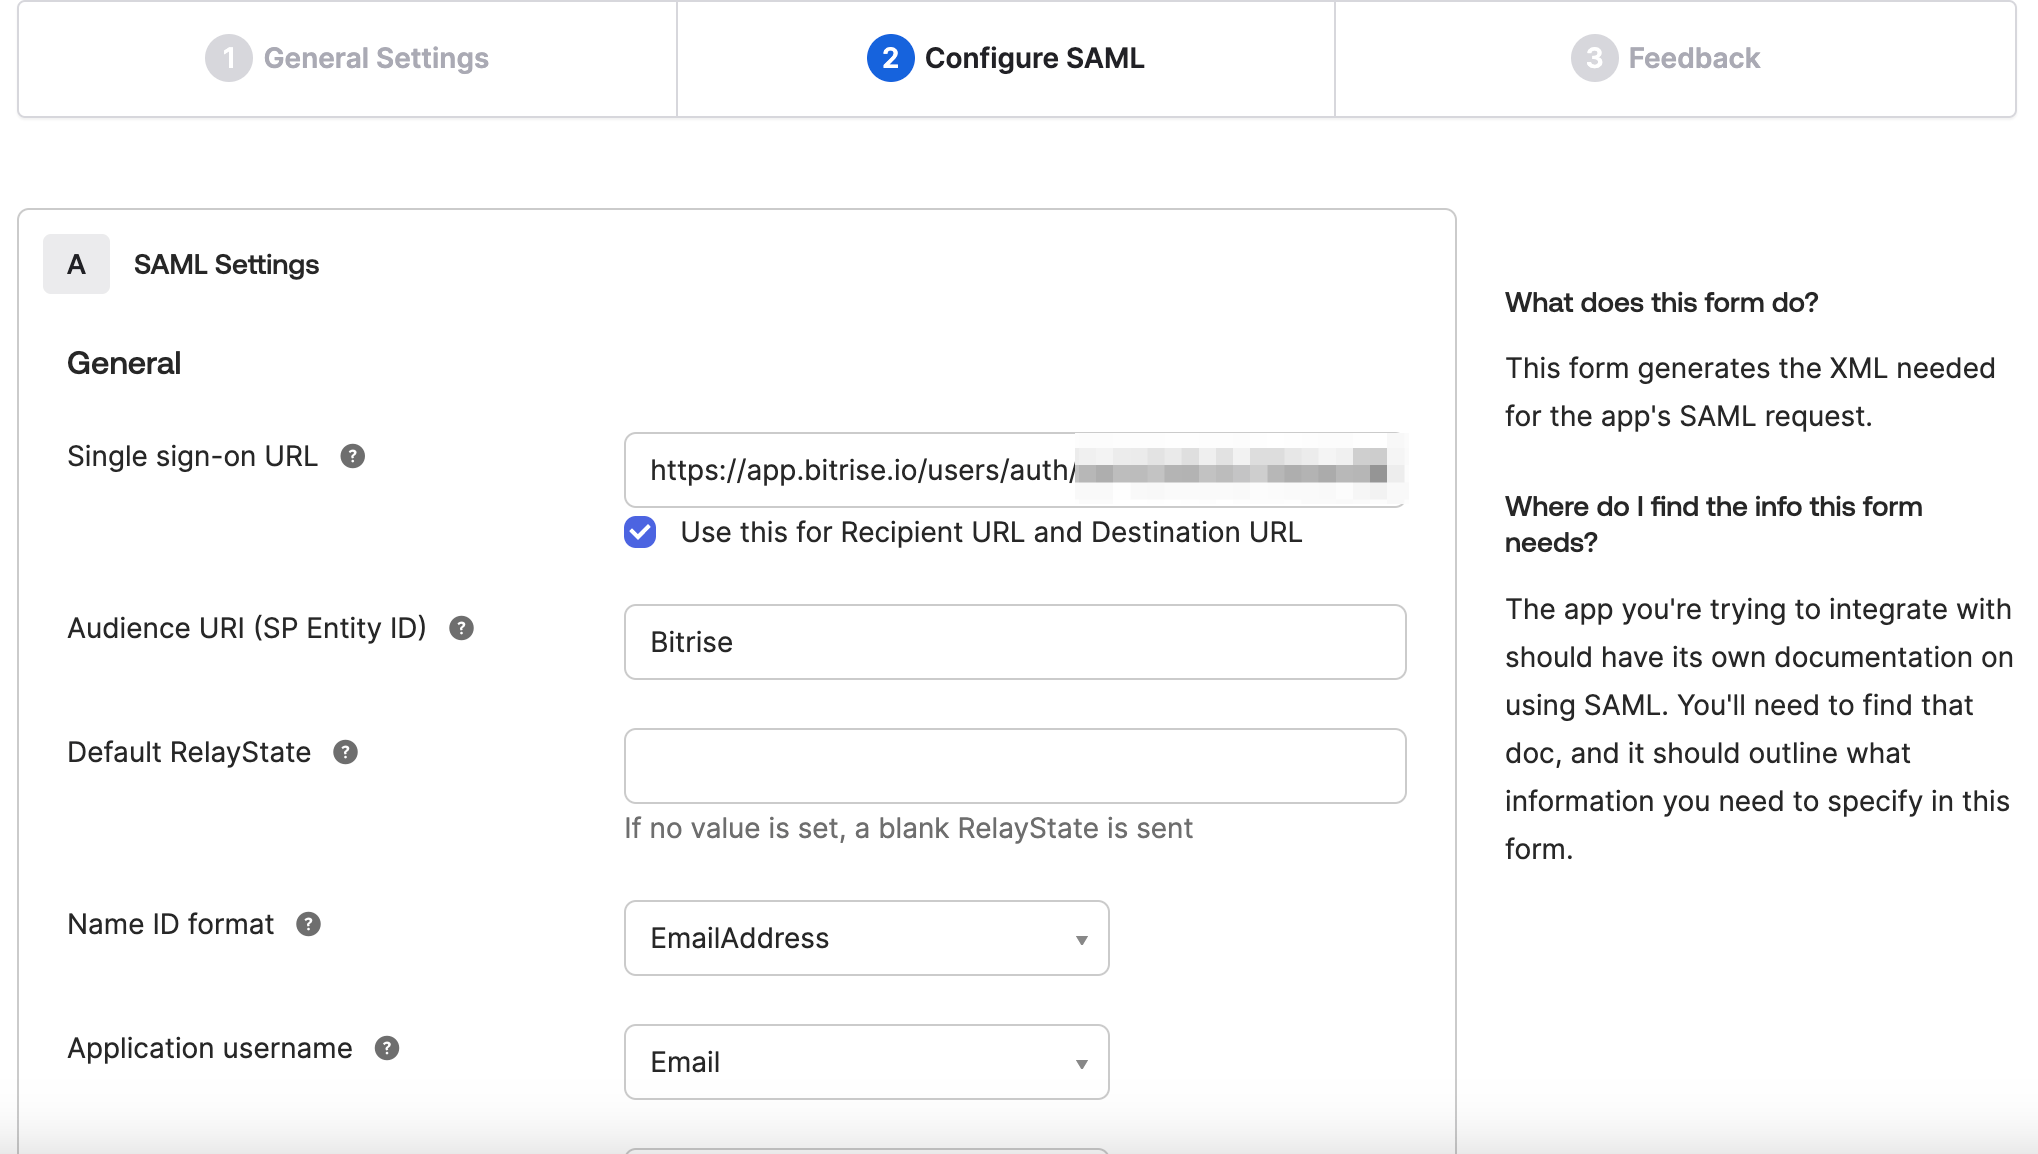Click help icon for Default RelayState
Image resolution: width=2038 pixels, height=1154 pixels.
click(345, 753)
